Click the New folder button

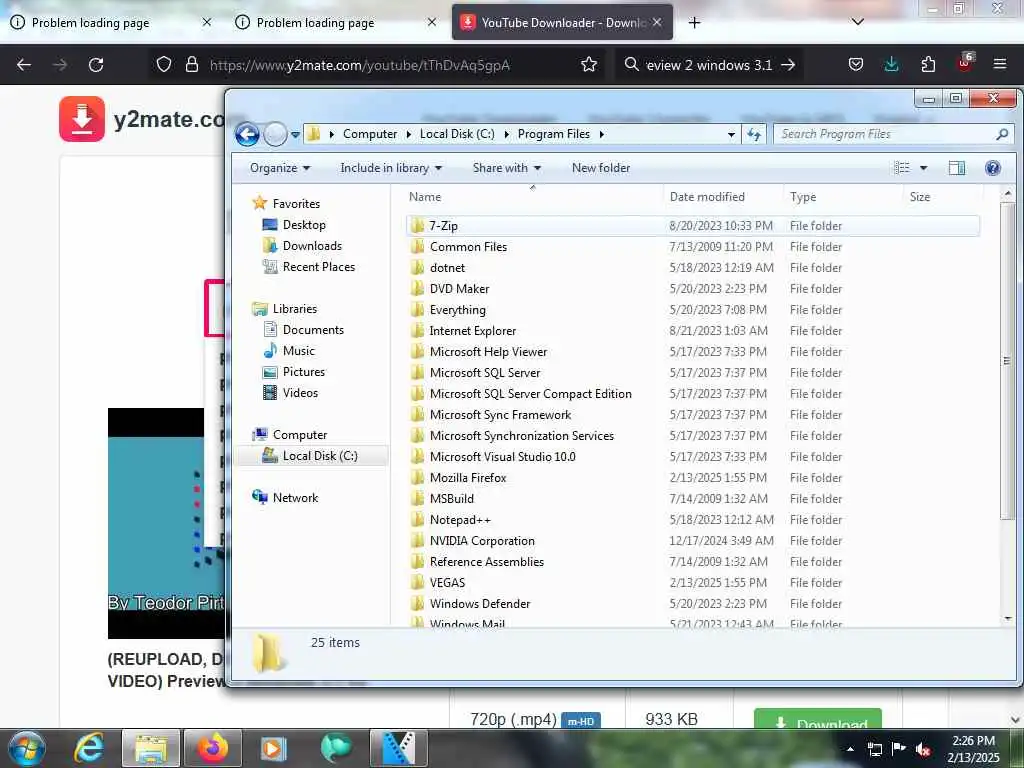point(601,168)
